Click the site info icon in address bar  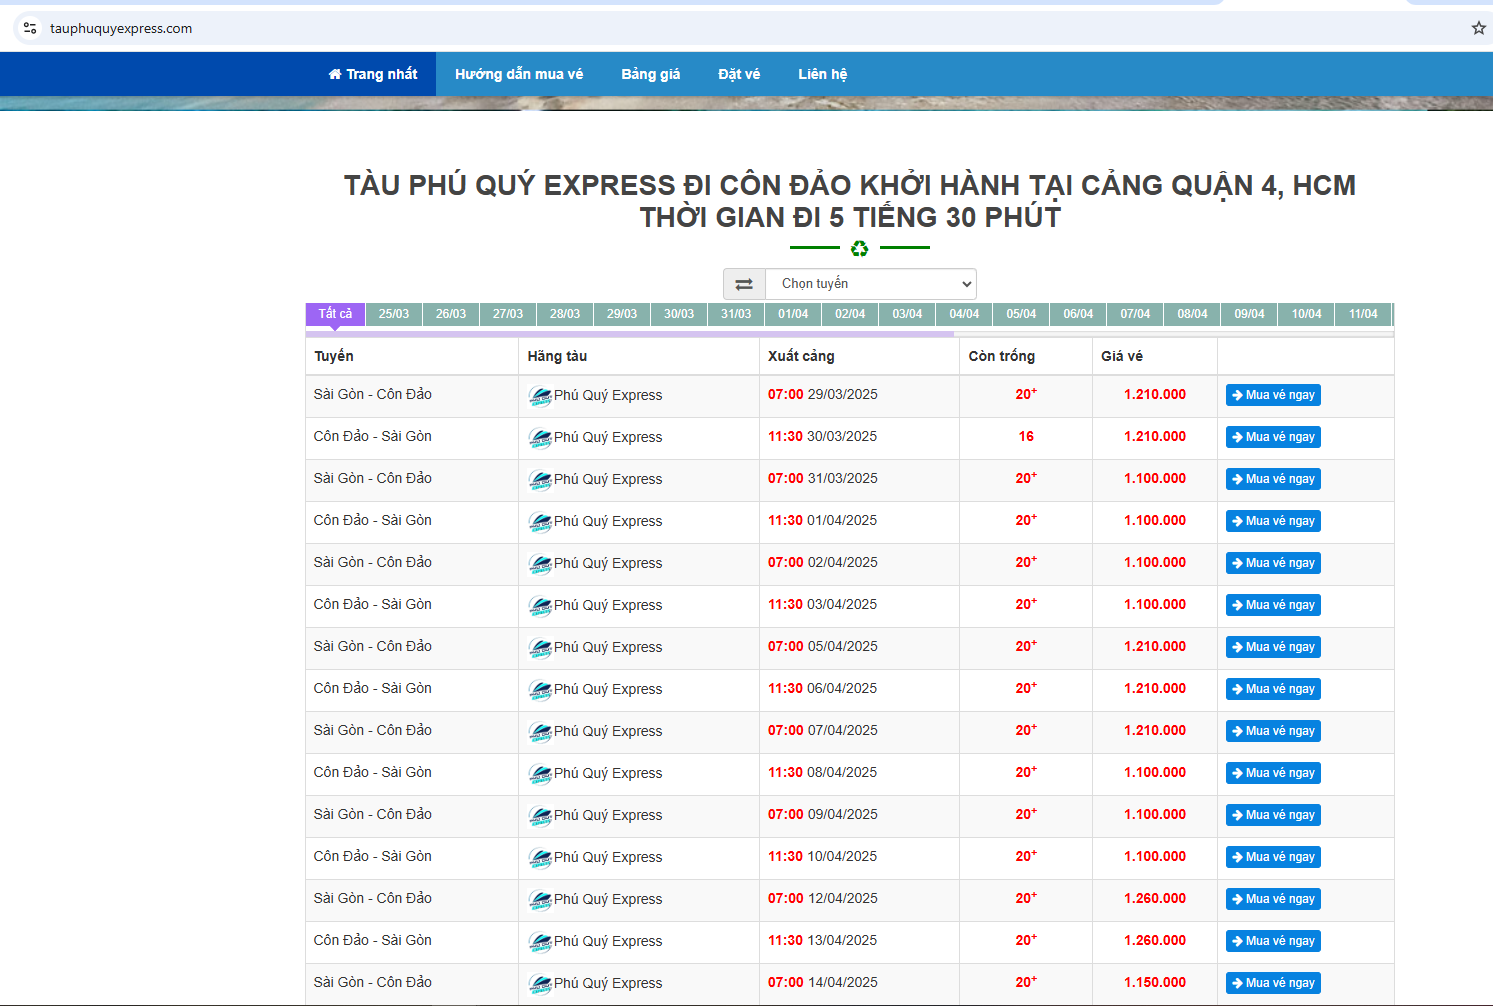pos(30,28)
